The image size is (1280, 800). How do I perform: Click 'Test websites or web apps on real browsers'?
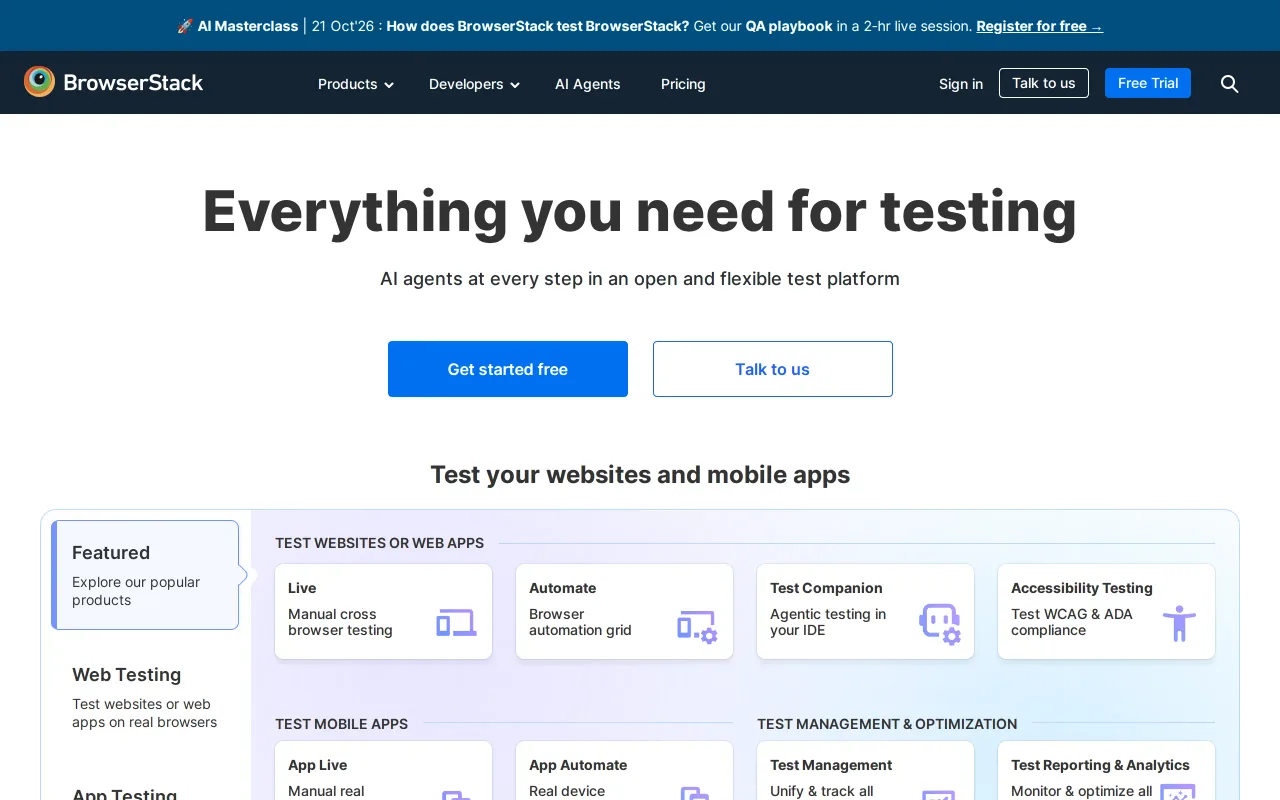tap(144, 713)
